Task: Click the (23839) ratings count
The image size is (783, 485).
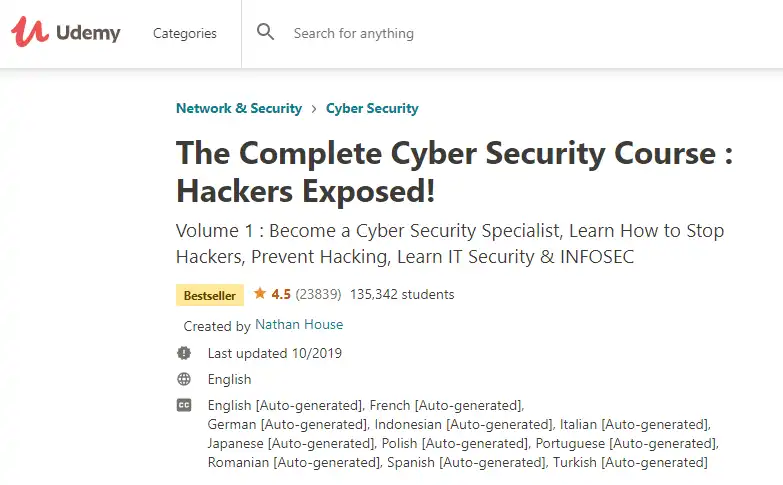Action: [x=319, y=294]
